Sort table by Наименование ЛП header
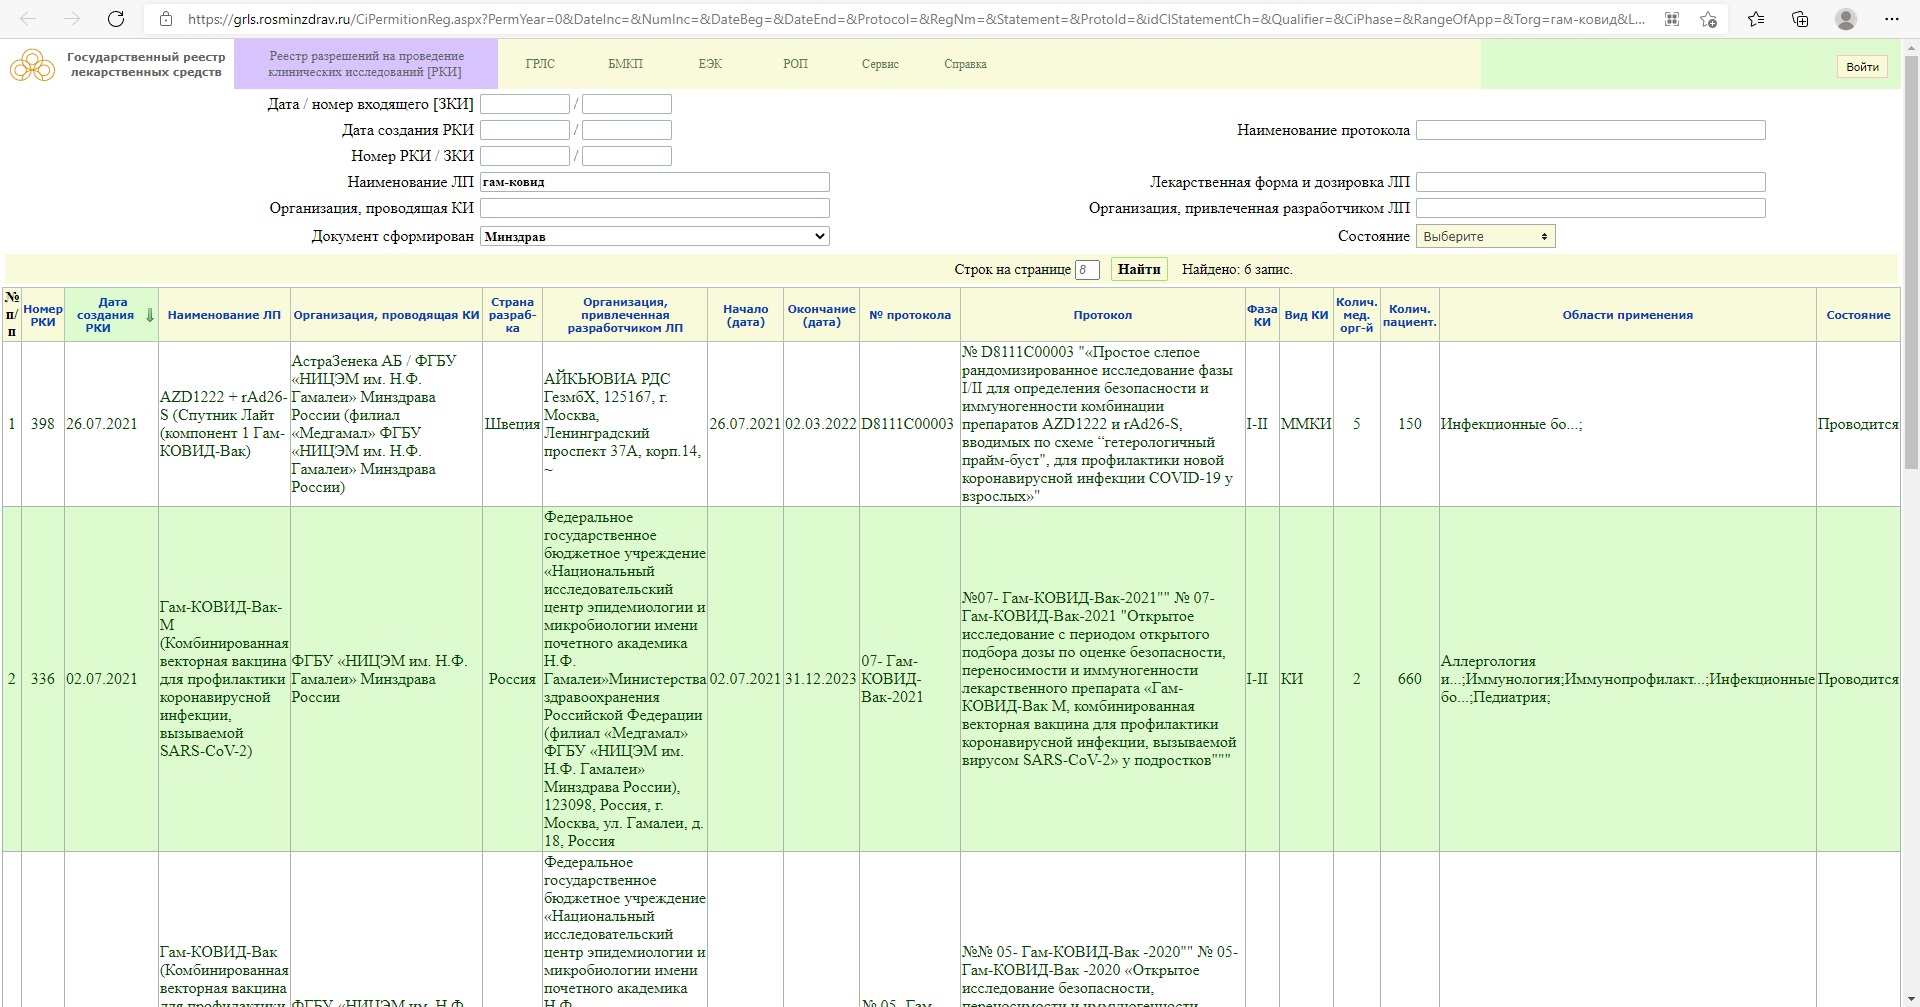This screenshot has height=1007, width=1920. (224, 315)
